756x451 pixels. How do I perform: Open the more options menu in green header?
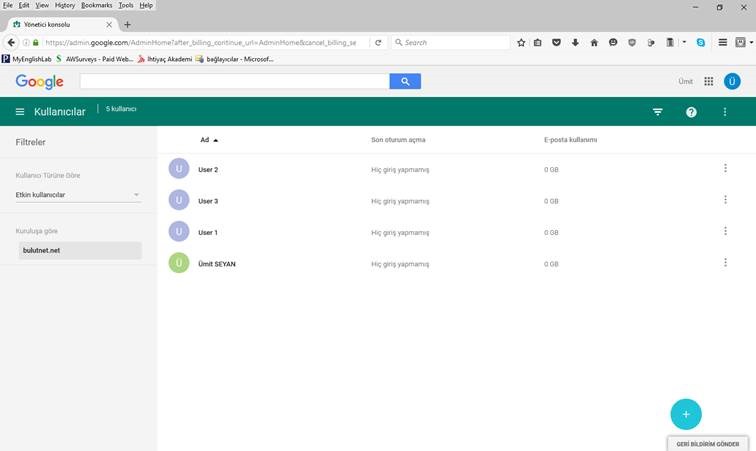pos(725,112)
